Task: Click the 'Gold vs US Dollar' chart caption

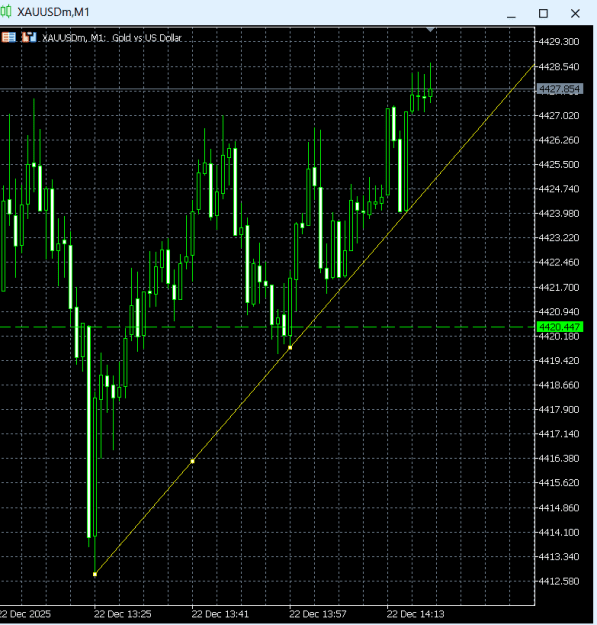Action: [147, 38]
